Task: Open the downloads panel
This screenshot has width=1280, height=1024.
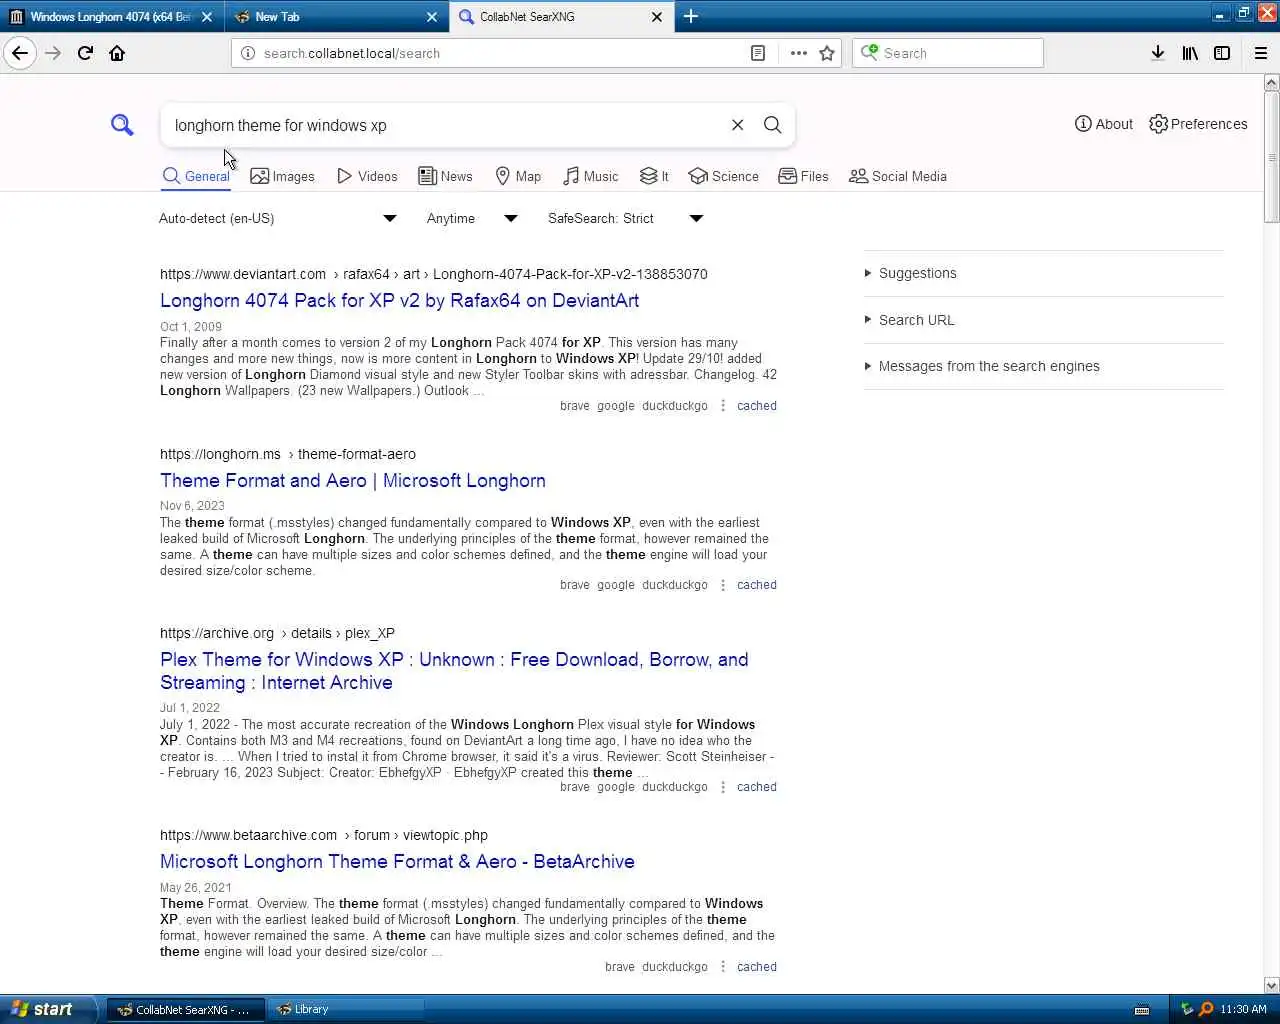Action: (x=1158, y=53)
